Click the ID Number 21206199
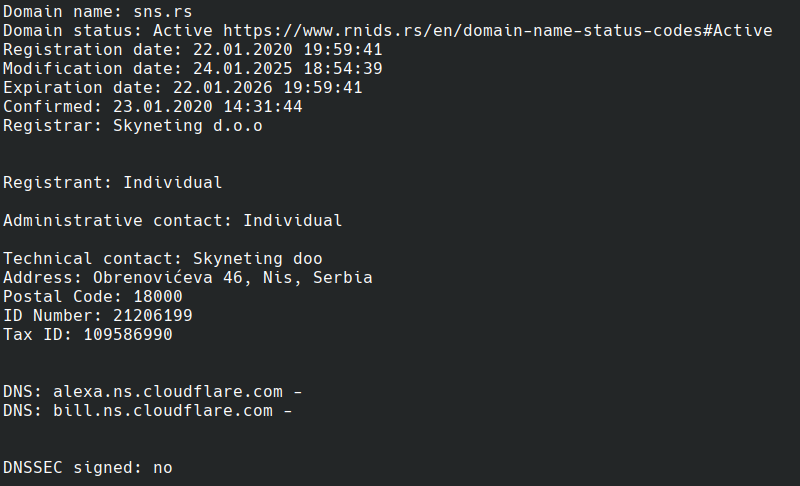This screenshot has width=800, height=486. [x=153, y=315]
